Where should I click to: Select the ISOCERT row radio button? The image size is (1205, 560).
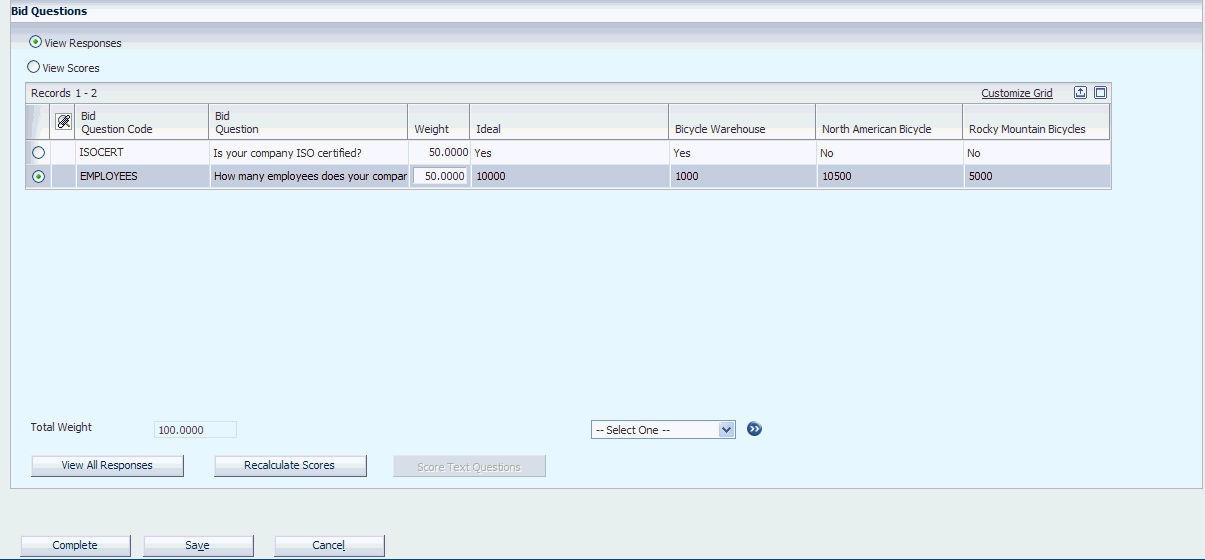tap(39, 153)
